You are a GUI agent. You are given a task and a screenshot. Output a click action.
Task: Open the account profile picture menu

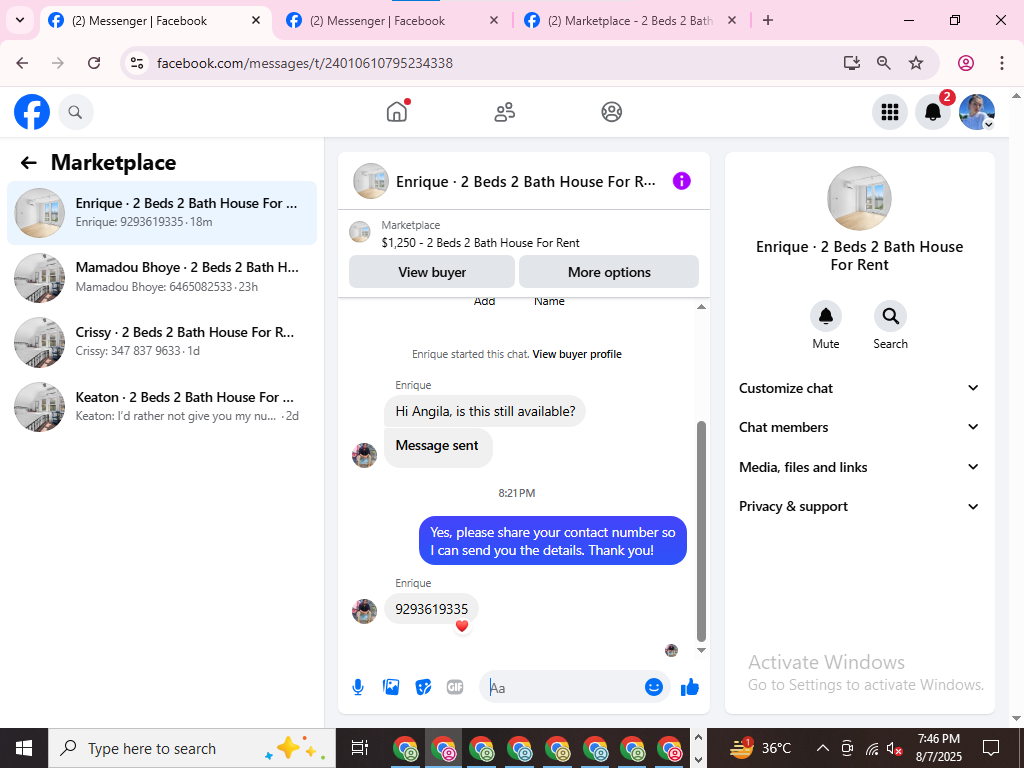tap(976, 112)
